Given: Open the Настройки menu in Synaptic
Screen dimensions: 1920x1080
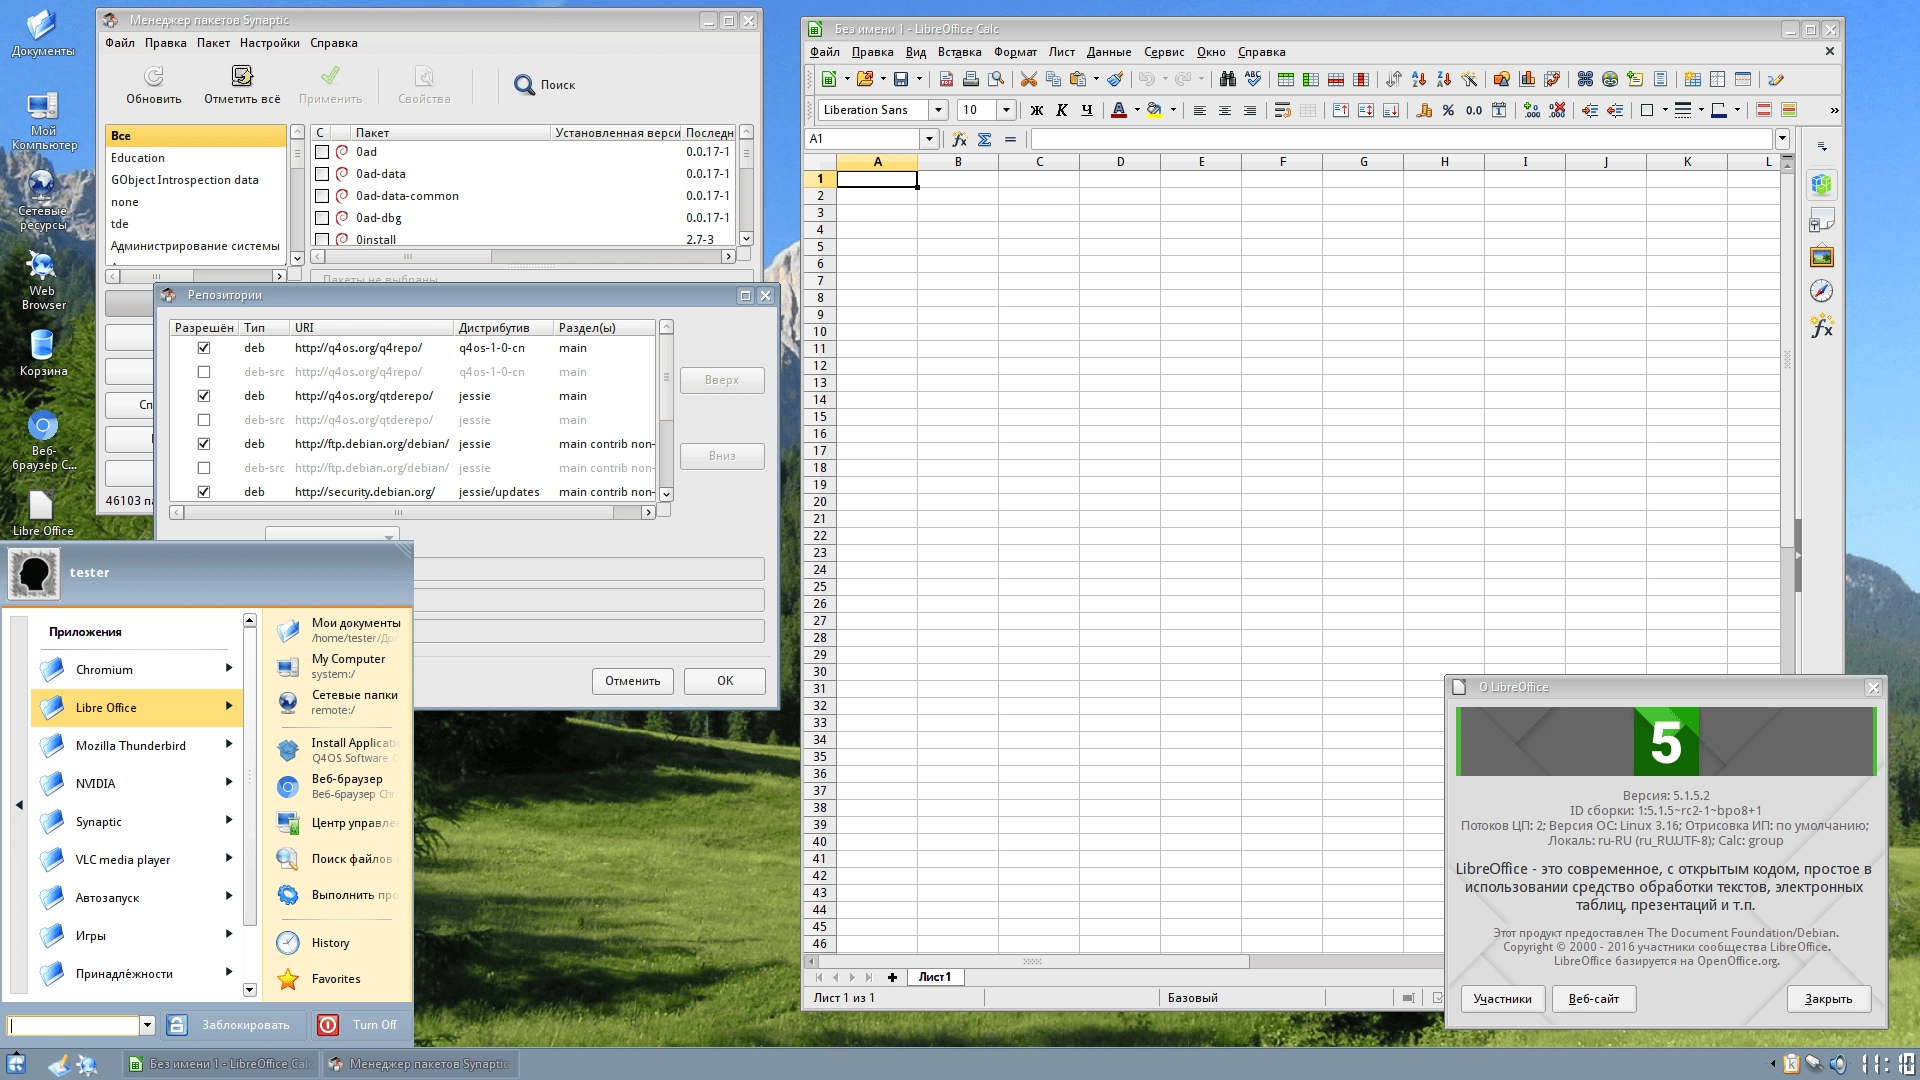Looking at the screenshot, I should click(270, 43).
